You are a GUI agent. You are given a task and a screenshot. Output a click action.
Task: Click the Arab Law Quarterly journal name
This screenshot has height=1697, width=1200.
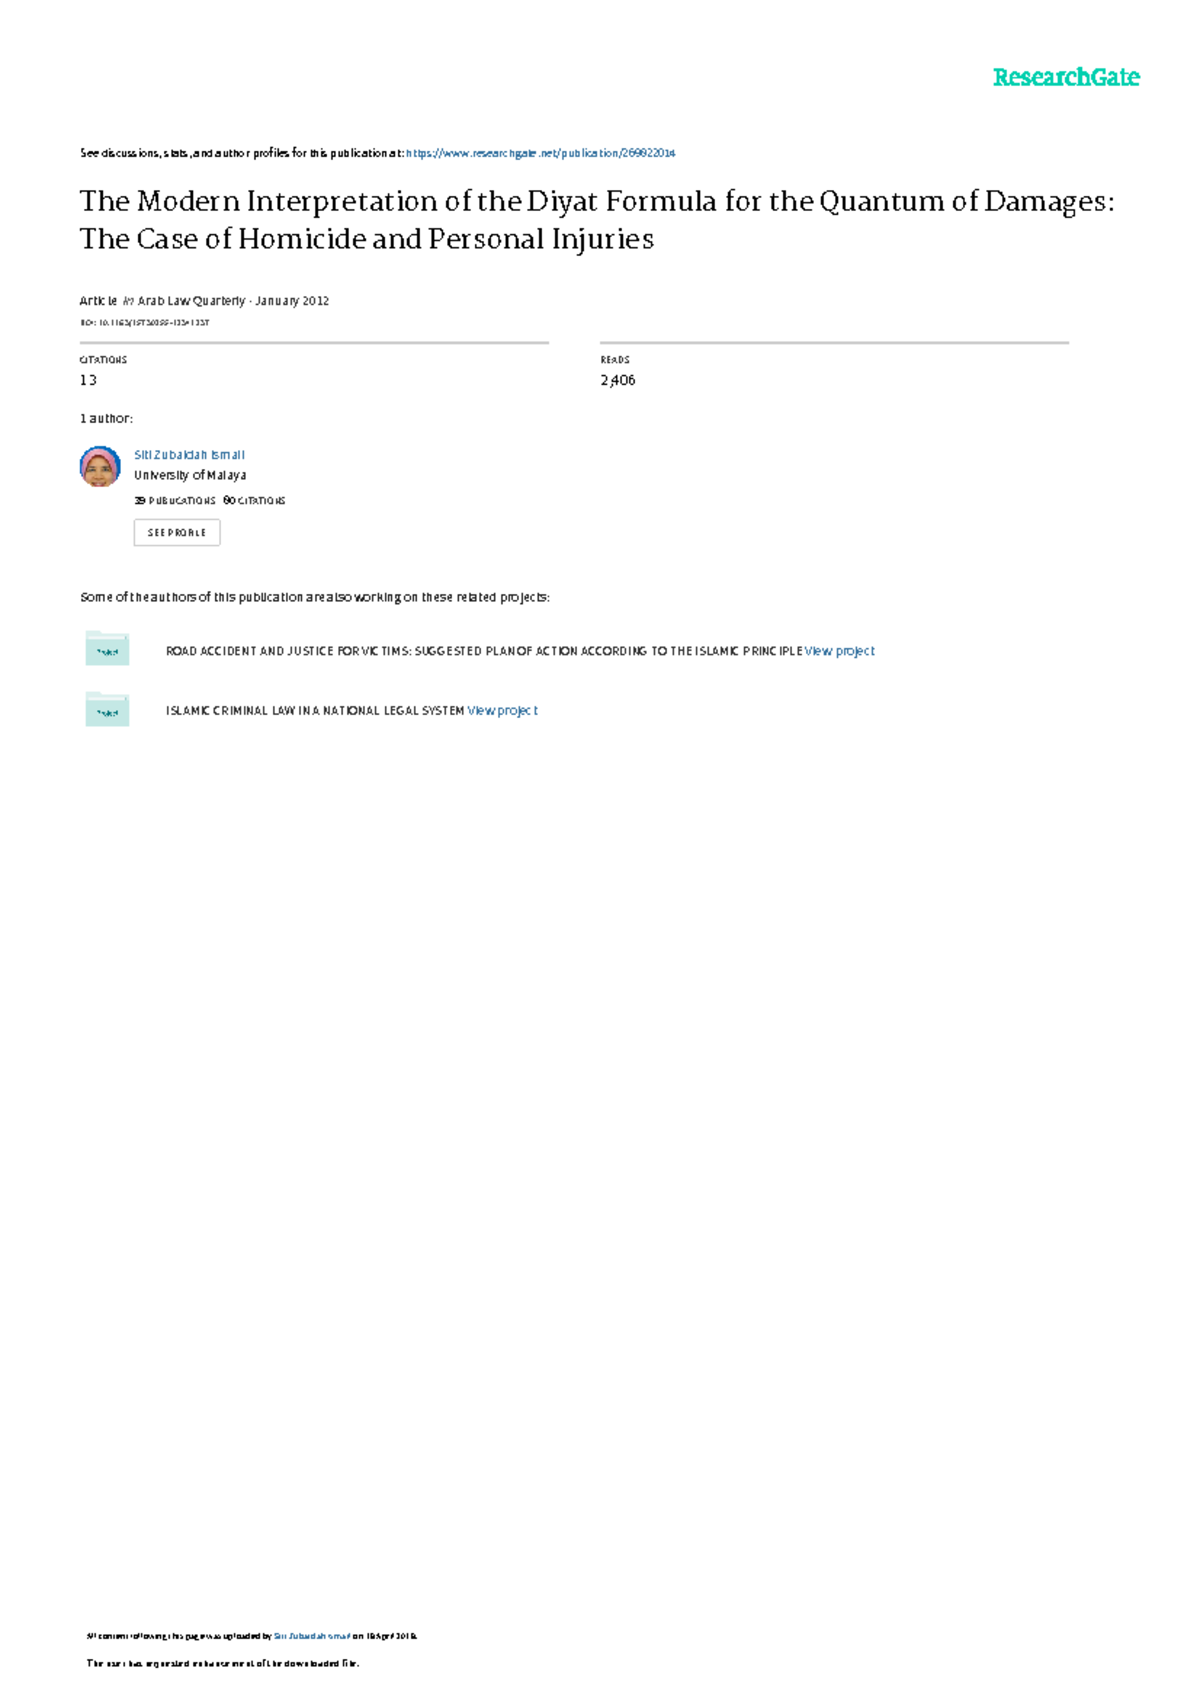pos(191,301)
